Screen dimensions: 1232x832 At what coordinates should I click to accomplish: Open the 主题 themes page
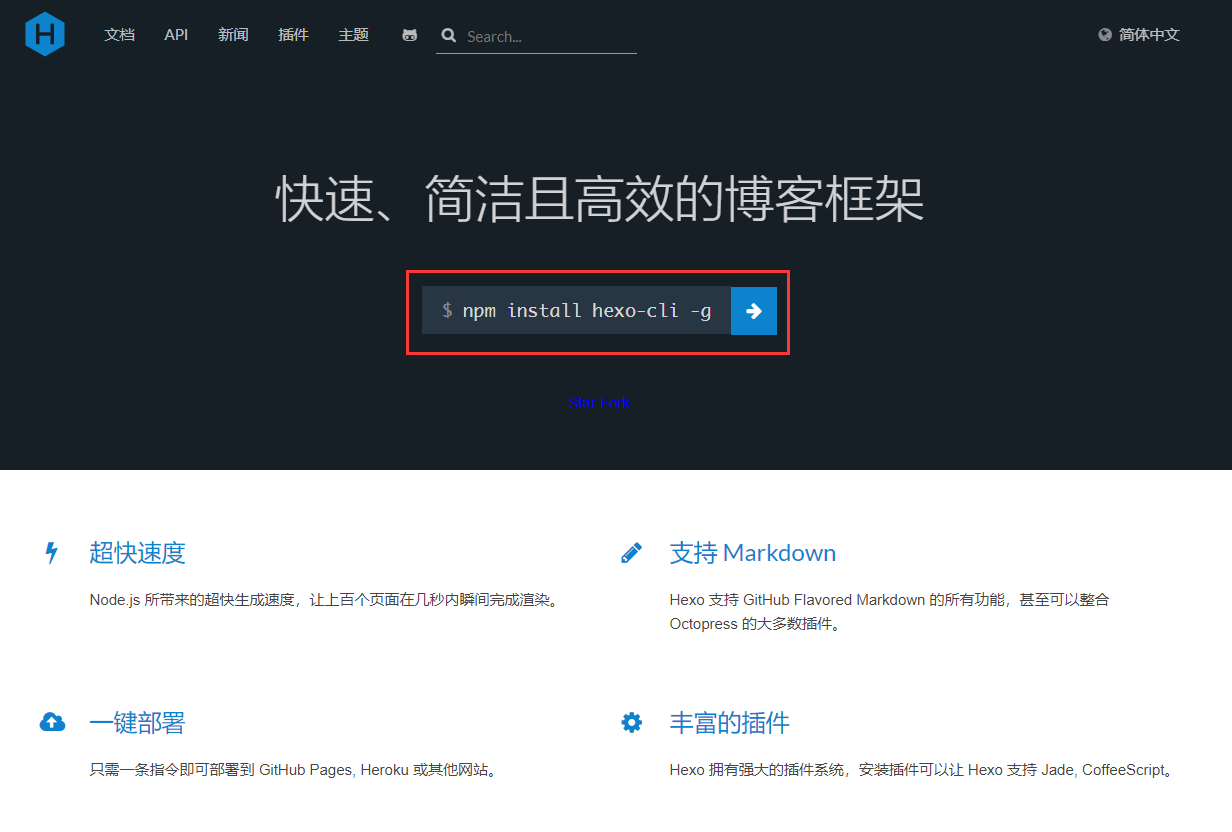pos(353,35)
